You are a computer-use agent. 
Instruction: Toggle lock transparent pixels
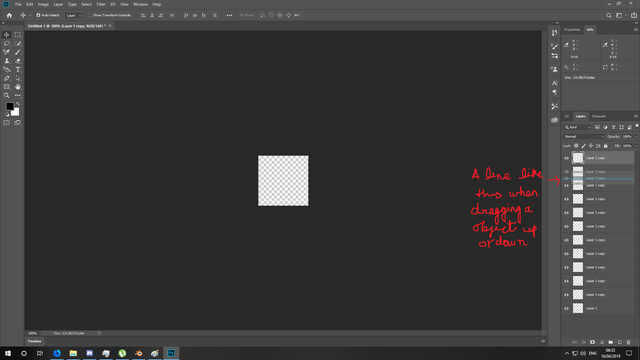576,146
